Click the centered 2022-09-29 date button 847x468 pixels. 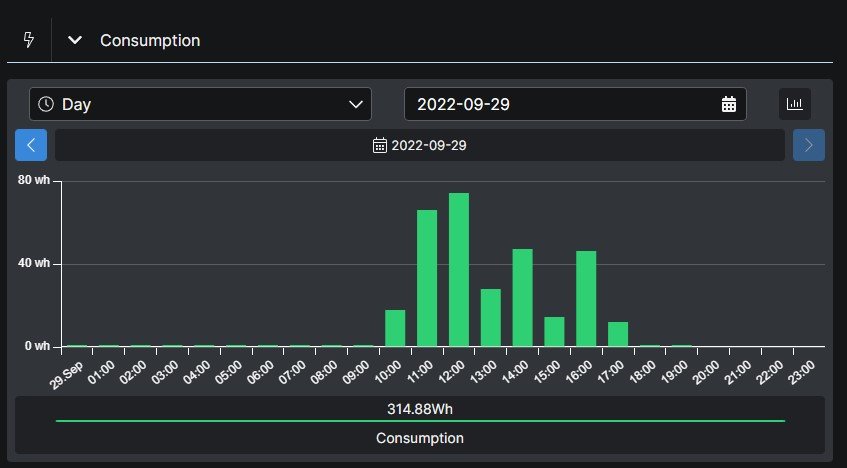pos(420,145)
